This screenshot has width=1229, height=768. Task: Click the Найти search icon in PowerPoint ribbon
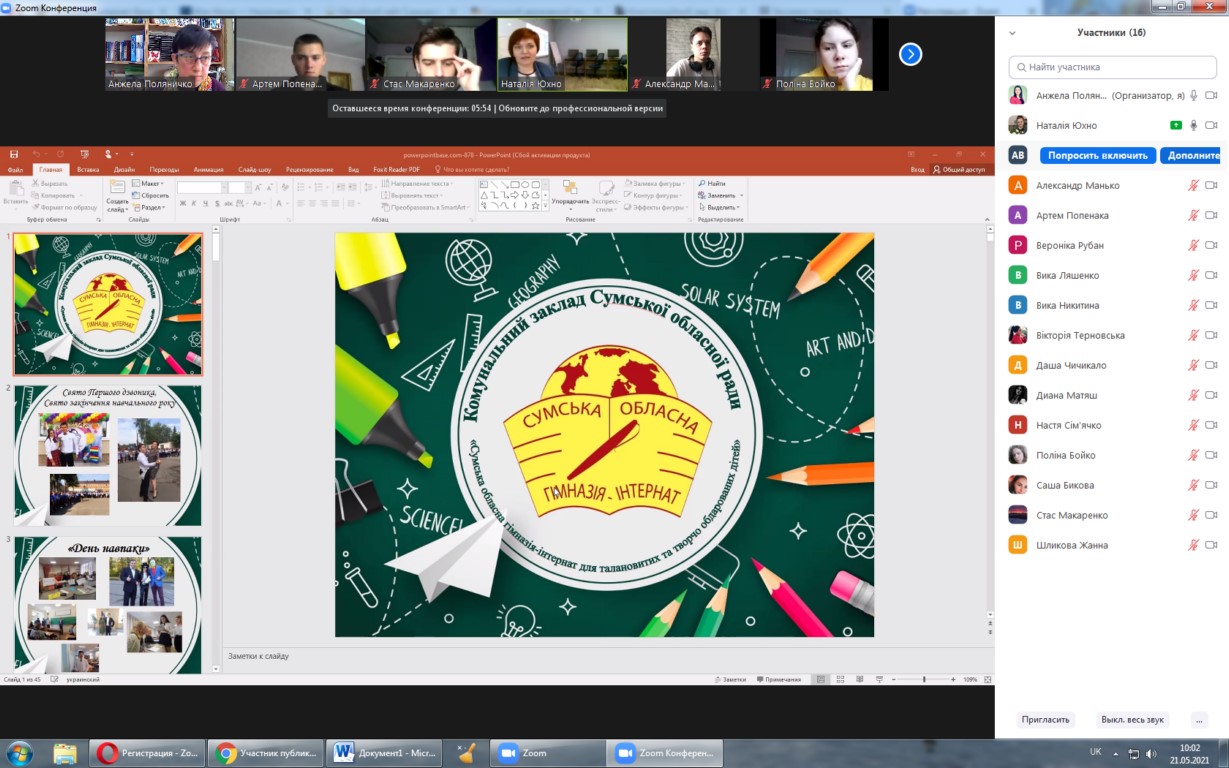pos(702,184)
